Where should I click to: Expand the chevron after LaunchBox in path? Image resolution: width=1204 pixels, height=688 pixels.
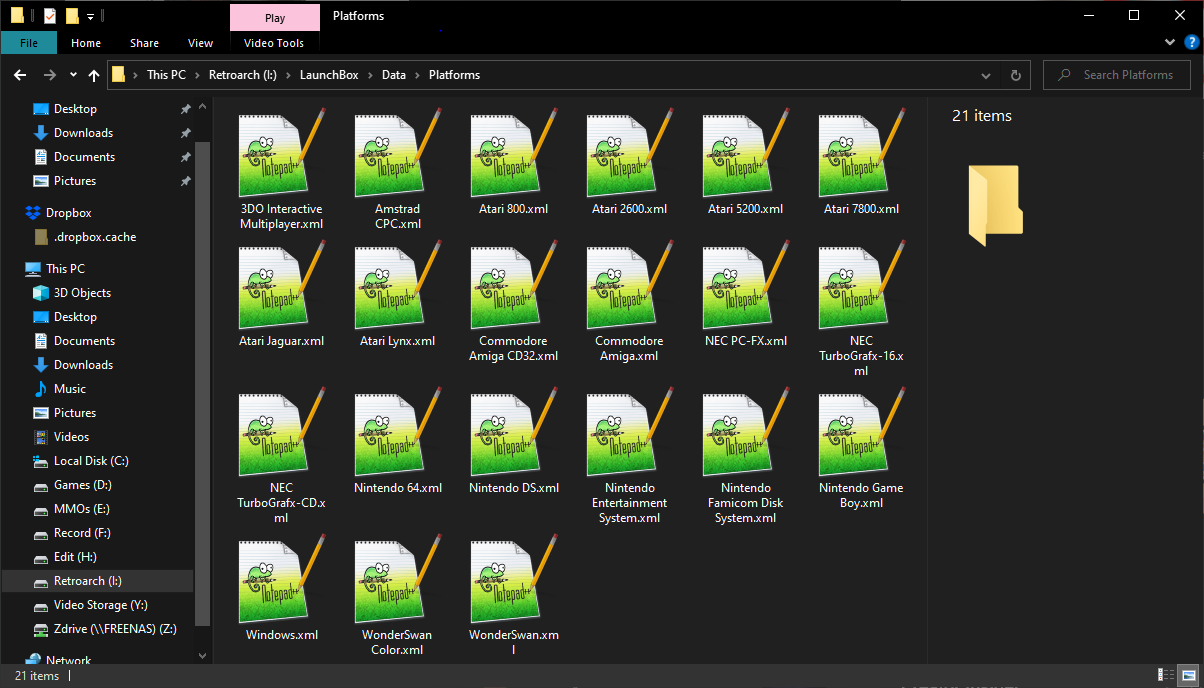[x=371, y=75]
